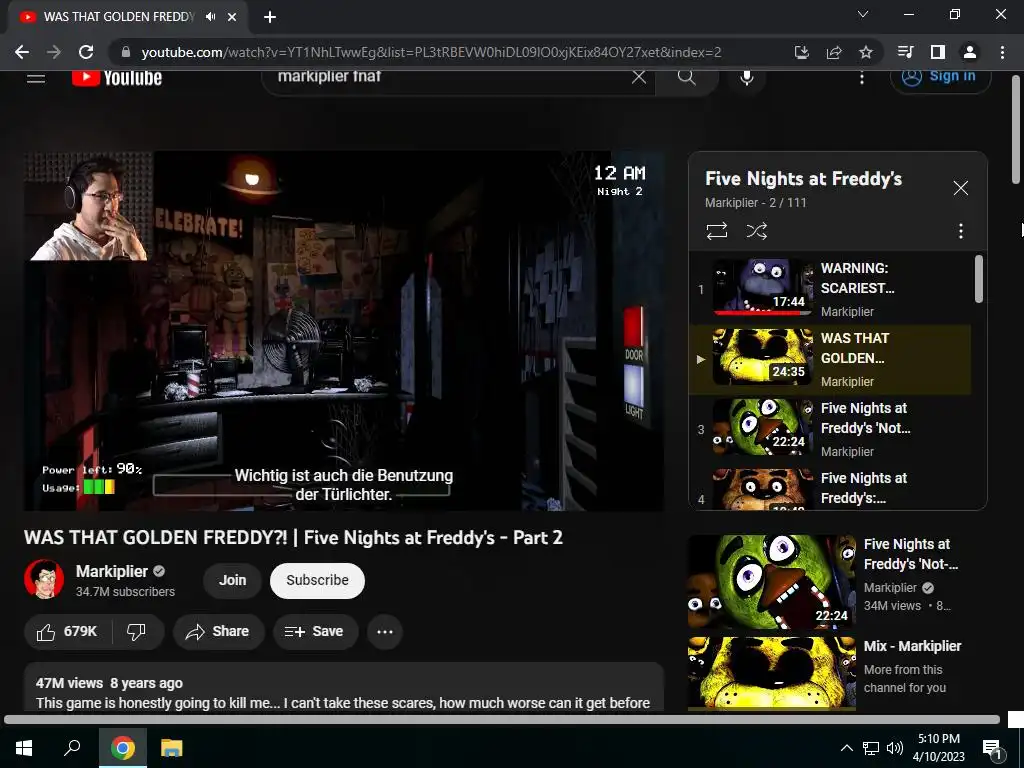1024x768 pixels.
Task: Click the install app icon in address bar
Action: [x=802, y=52]
